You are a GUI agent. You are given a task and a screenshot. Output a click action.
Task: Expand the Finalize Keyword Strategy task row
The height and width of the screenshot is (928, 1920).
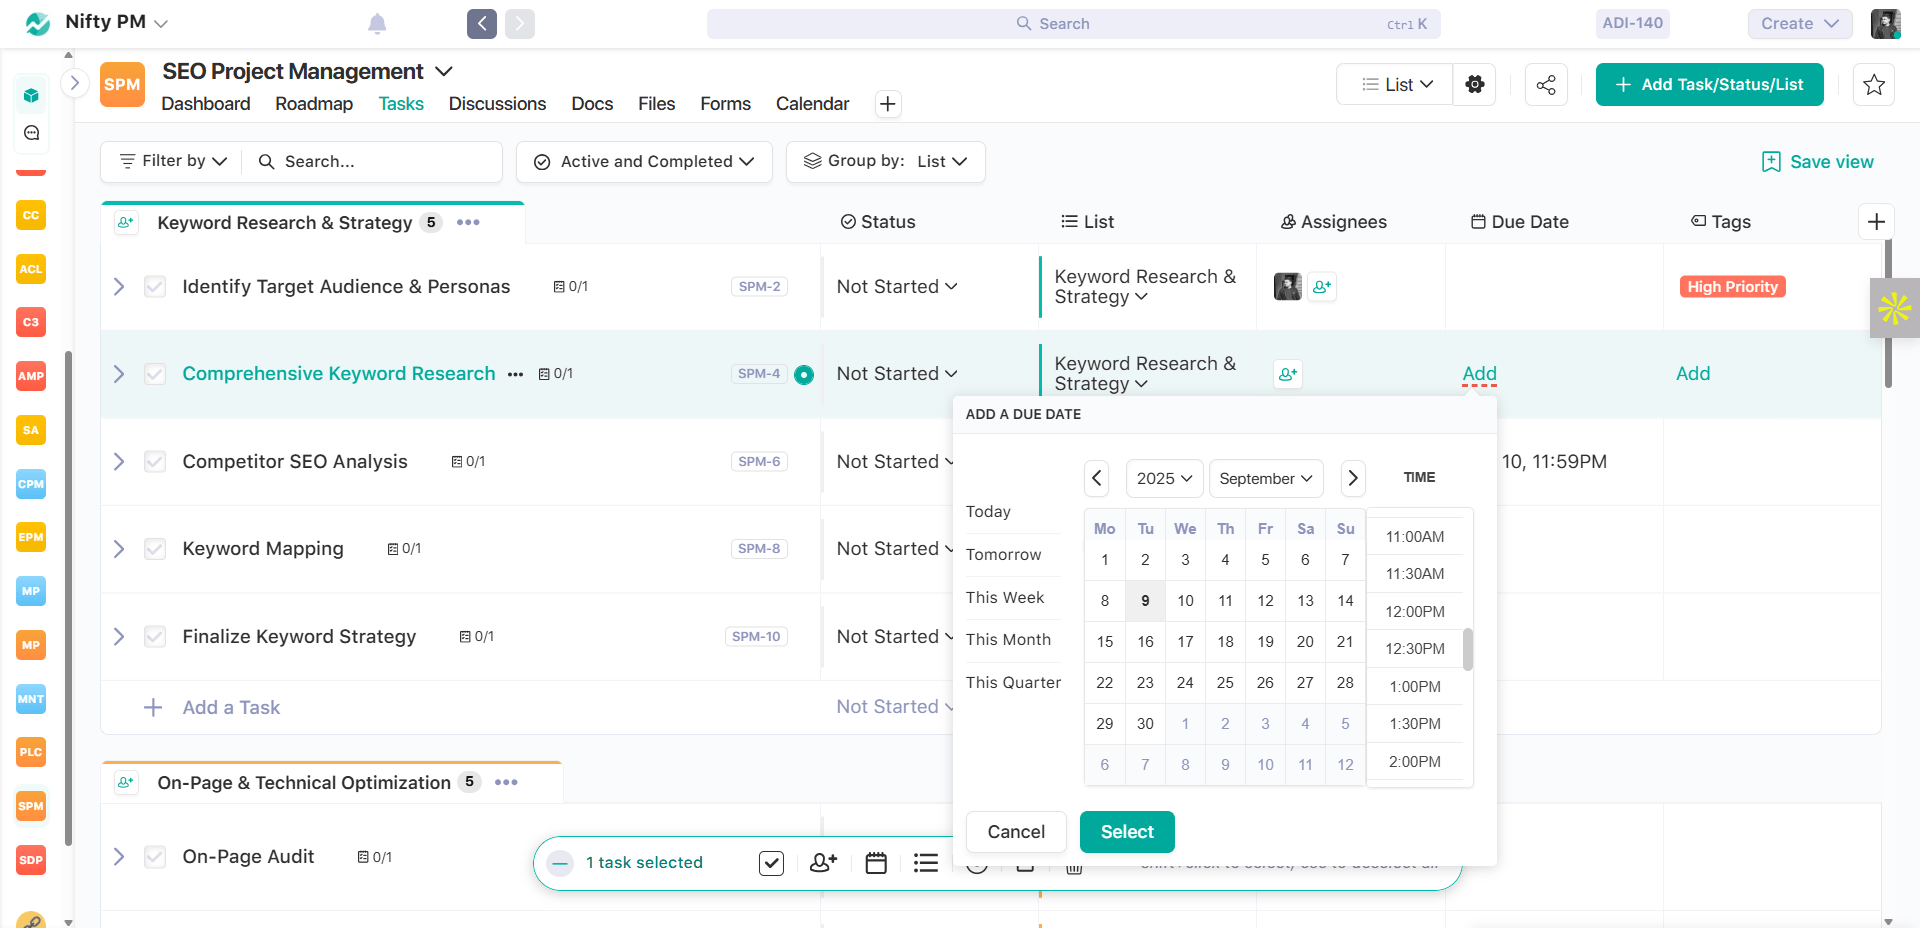pyautogui.click(x=119, y=637)
